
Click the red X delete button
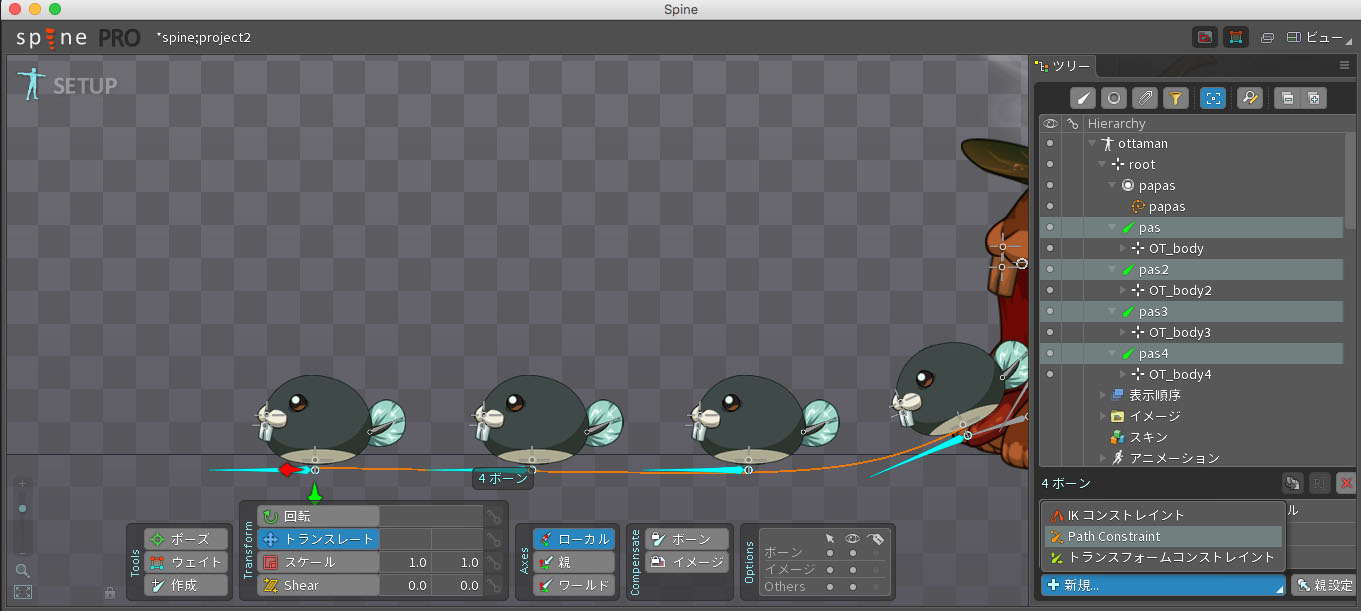pos(1345,483)
